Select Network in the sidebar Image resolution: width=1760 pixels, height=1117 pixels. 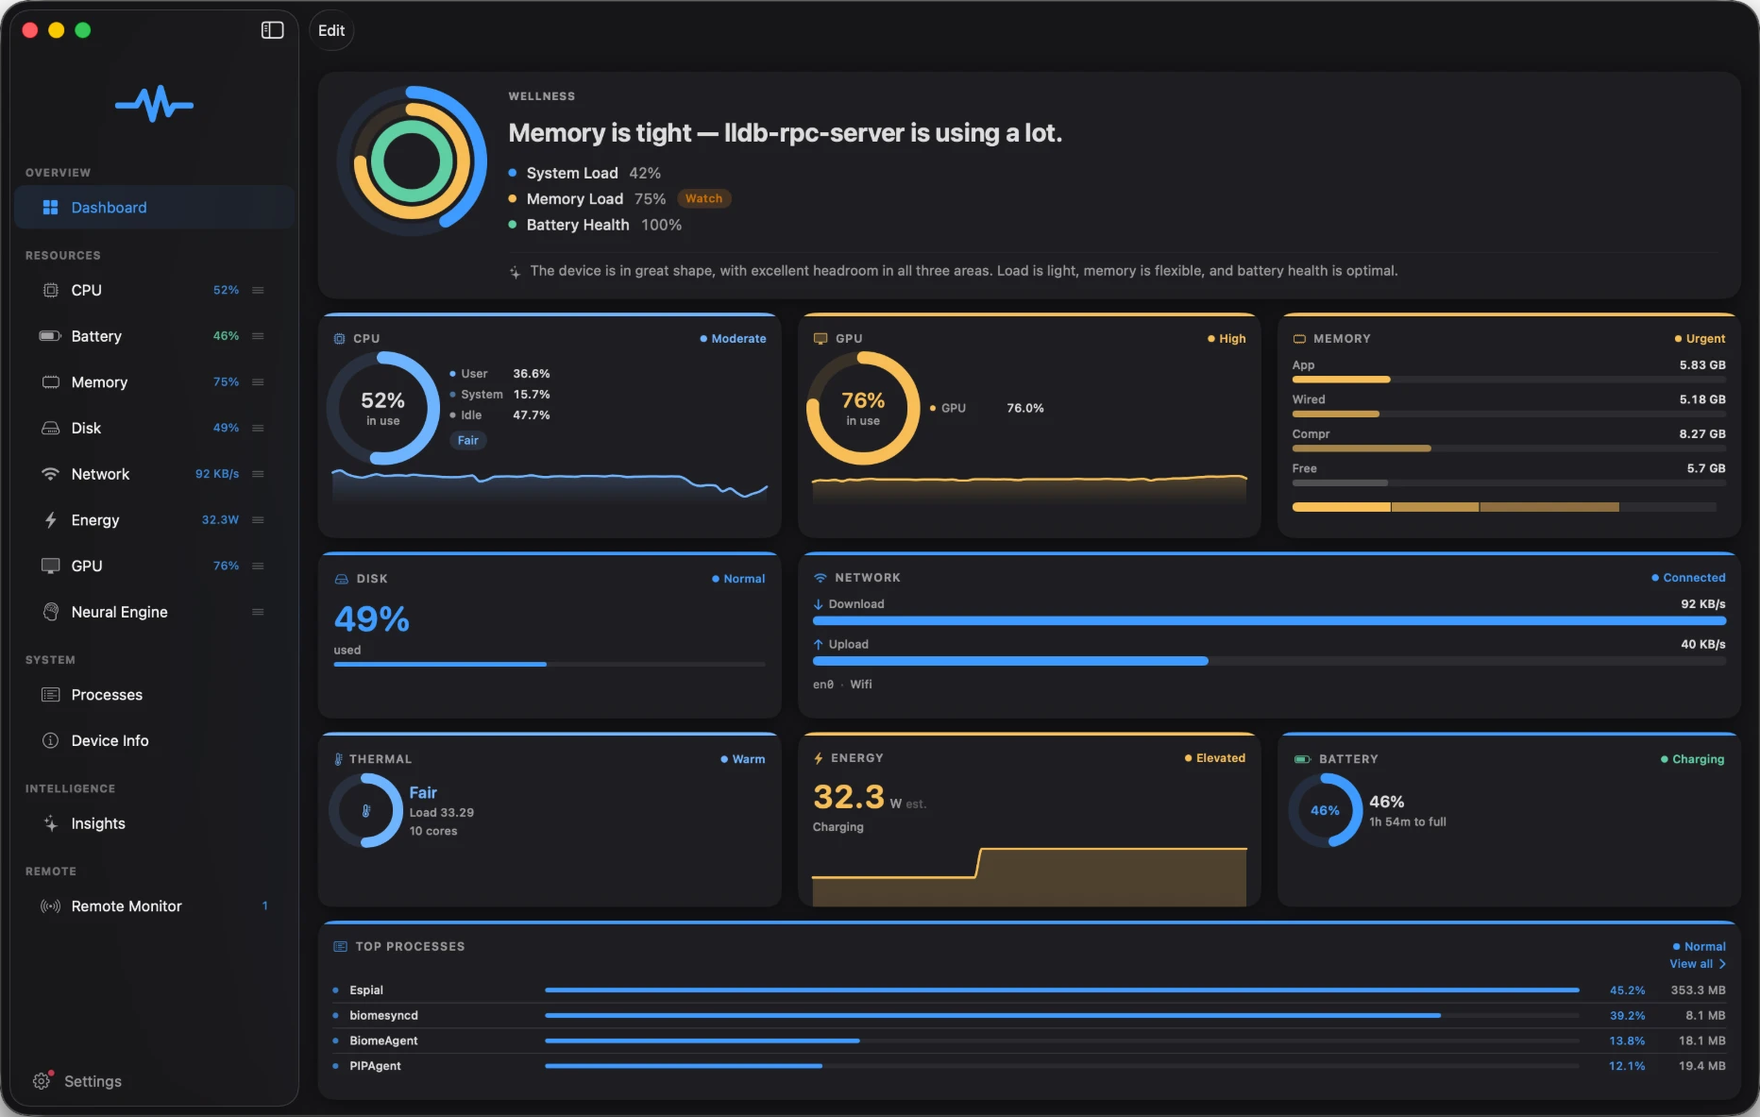pos(155,474)
